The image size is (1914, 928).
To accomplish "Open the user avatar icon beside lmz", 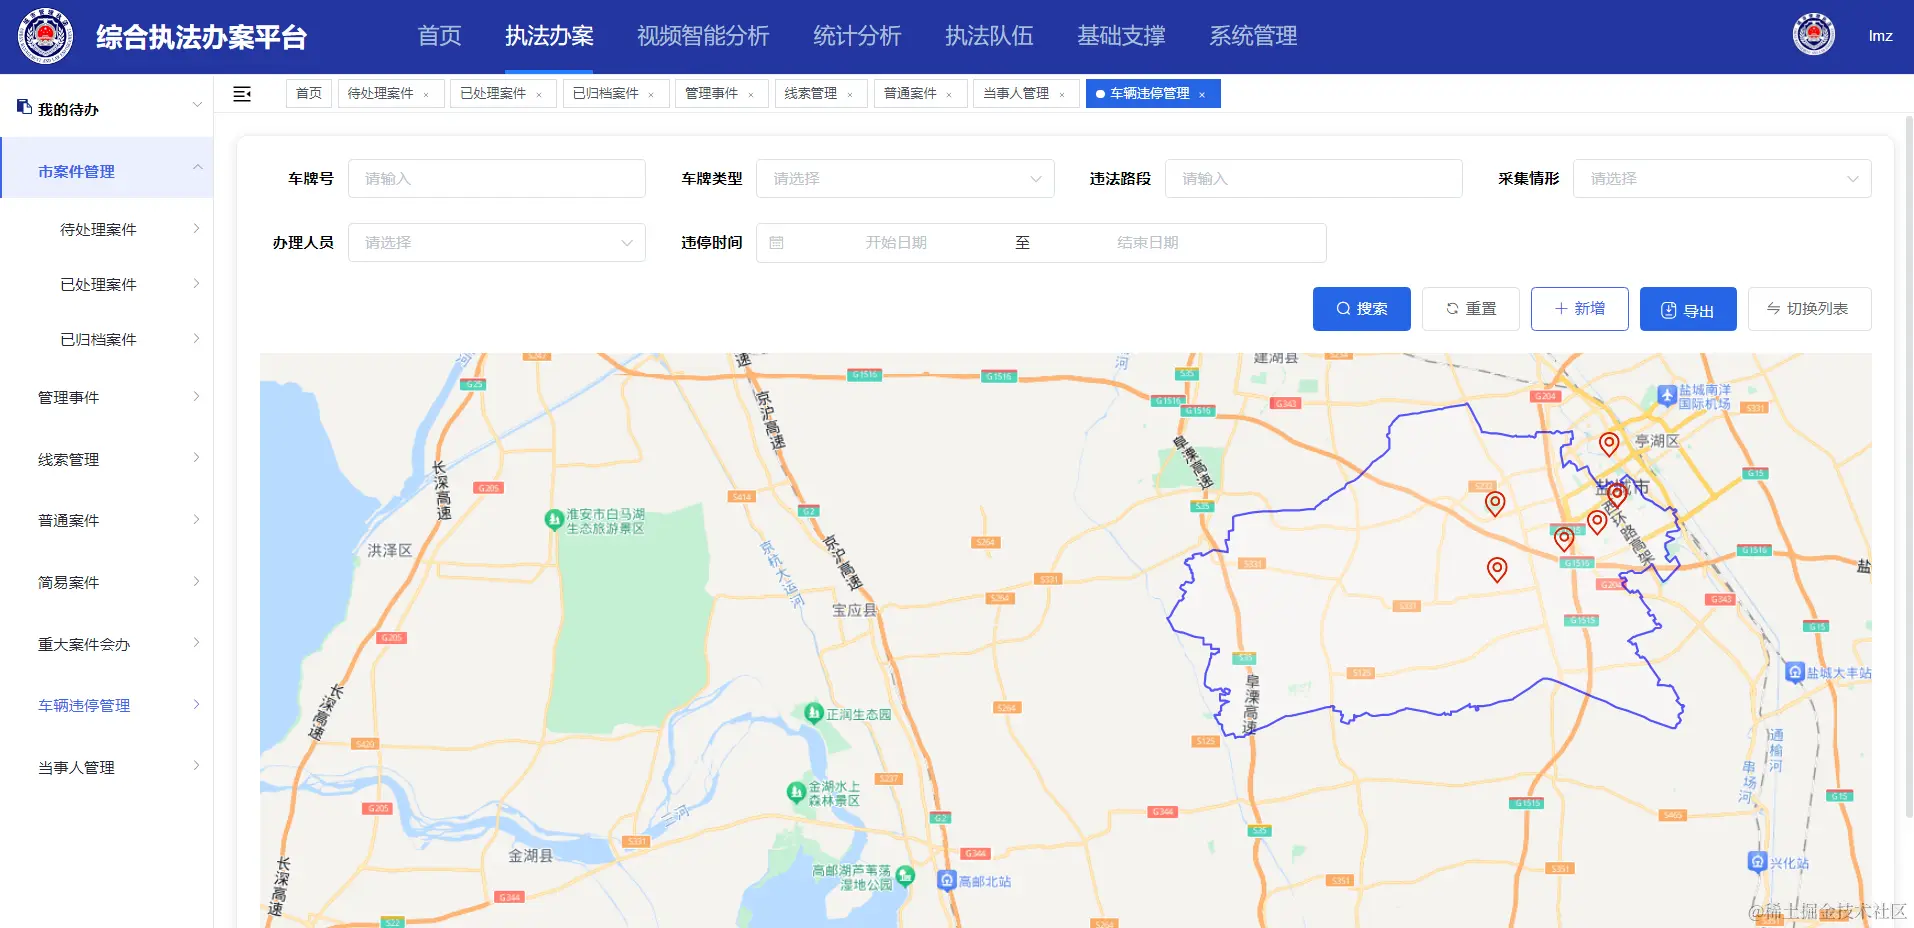I will 1813,33.
